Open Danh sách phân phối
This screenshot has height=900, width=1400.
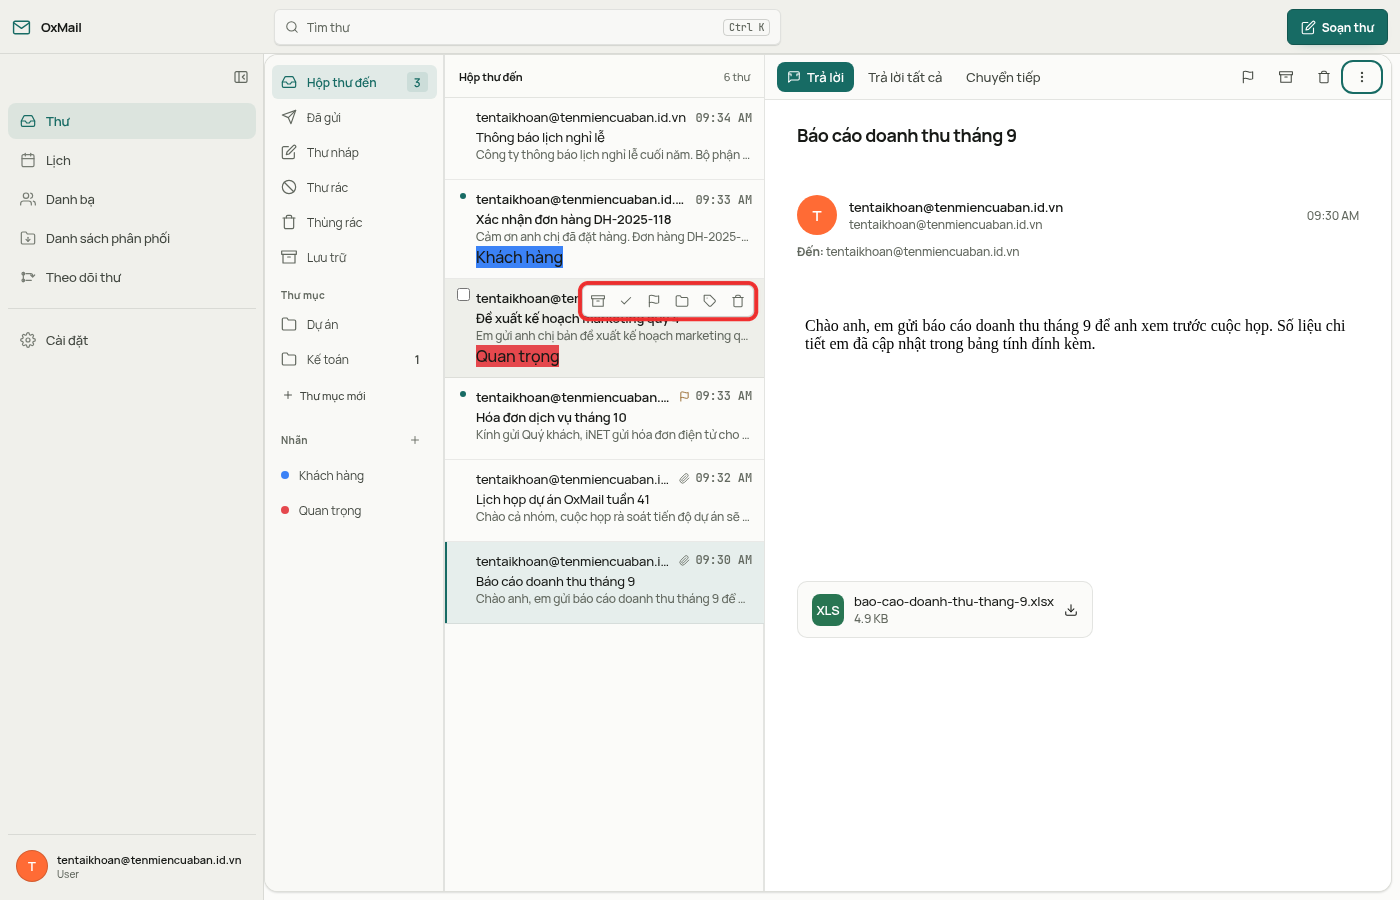132,238
